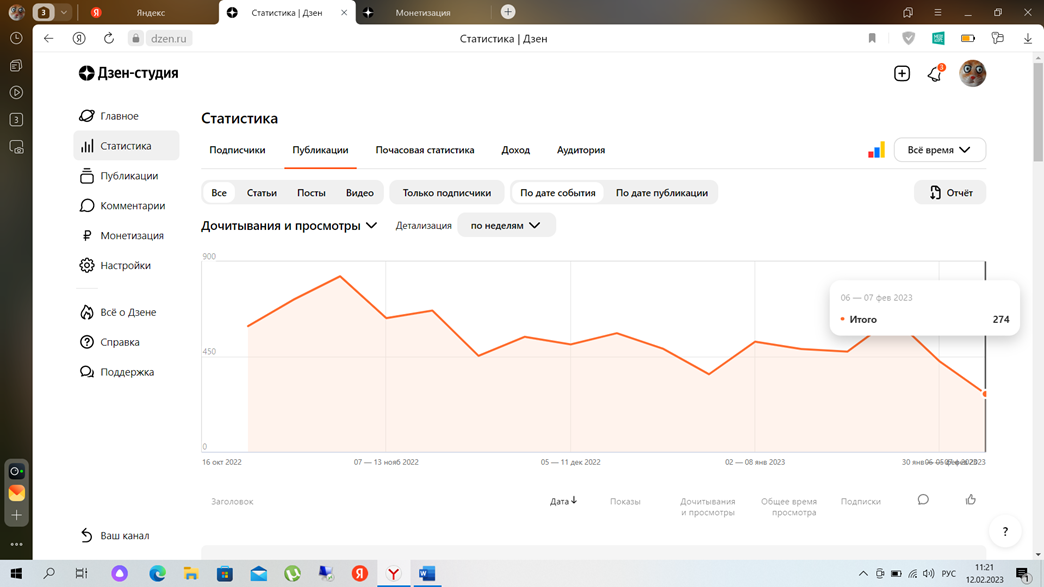The height and width of the screenshot is (587, 1044).
Task: Open the Всё время period dropdown
Action: pos(939,150)
